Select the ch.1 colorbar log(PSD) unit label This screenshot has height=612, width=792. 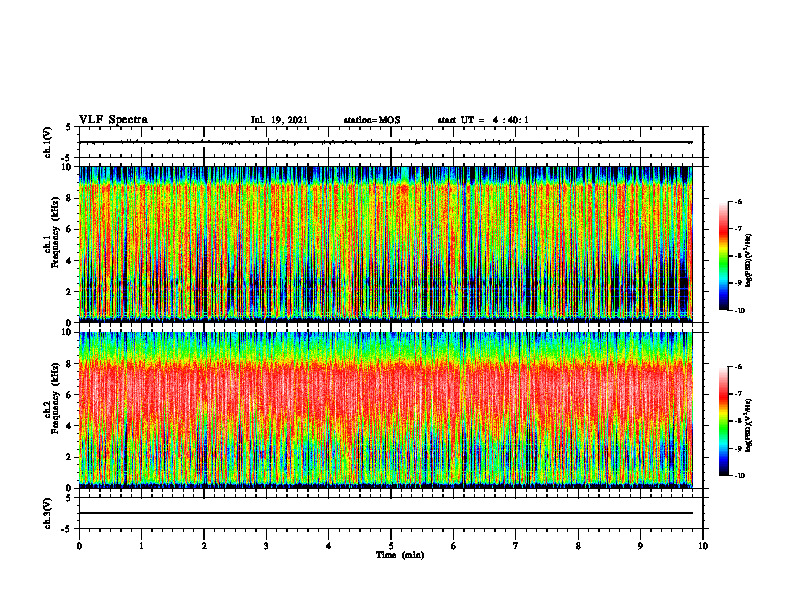click(749, 261)
